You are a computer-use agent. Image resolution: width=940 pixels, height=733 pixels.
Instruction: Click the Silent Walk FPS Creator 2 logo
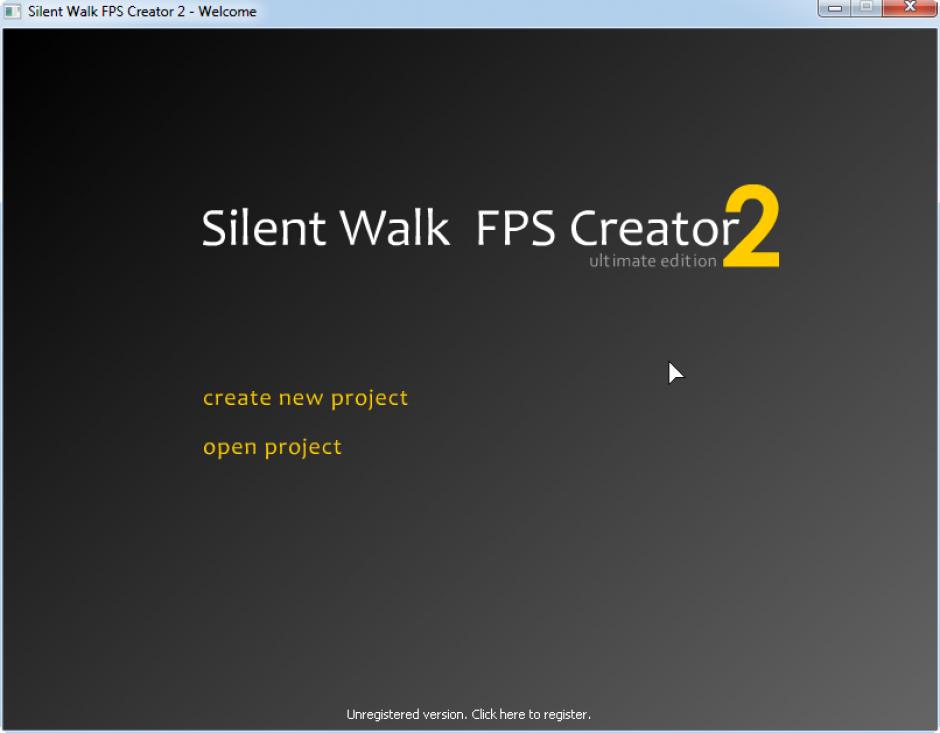490,227
